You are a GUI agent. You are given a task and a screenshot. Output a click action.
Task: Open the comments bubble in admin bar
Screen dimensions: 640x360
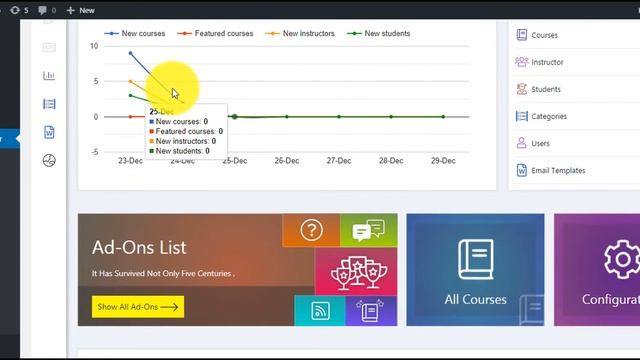click(47, 10)
